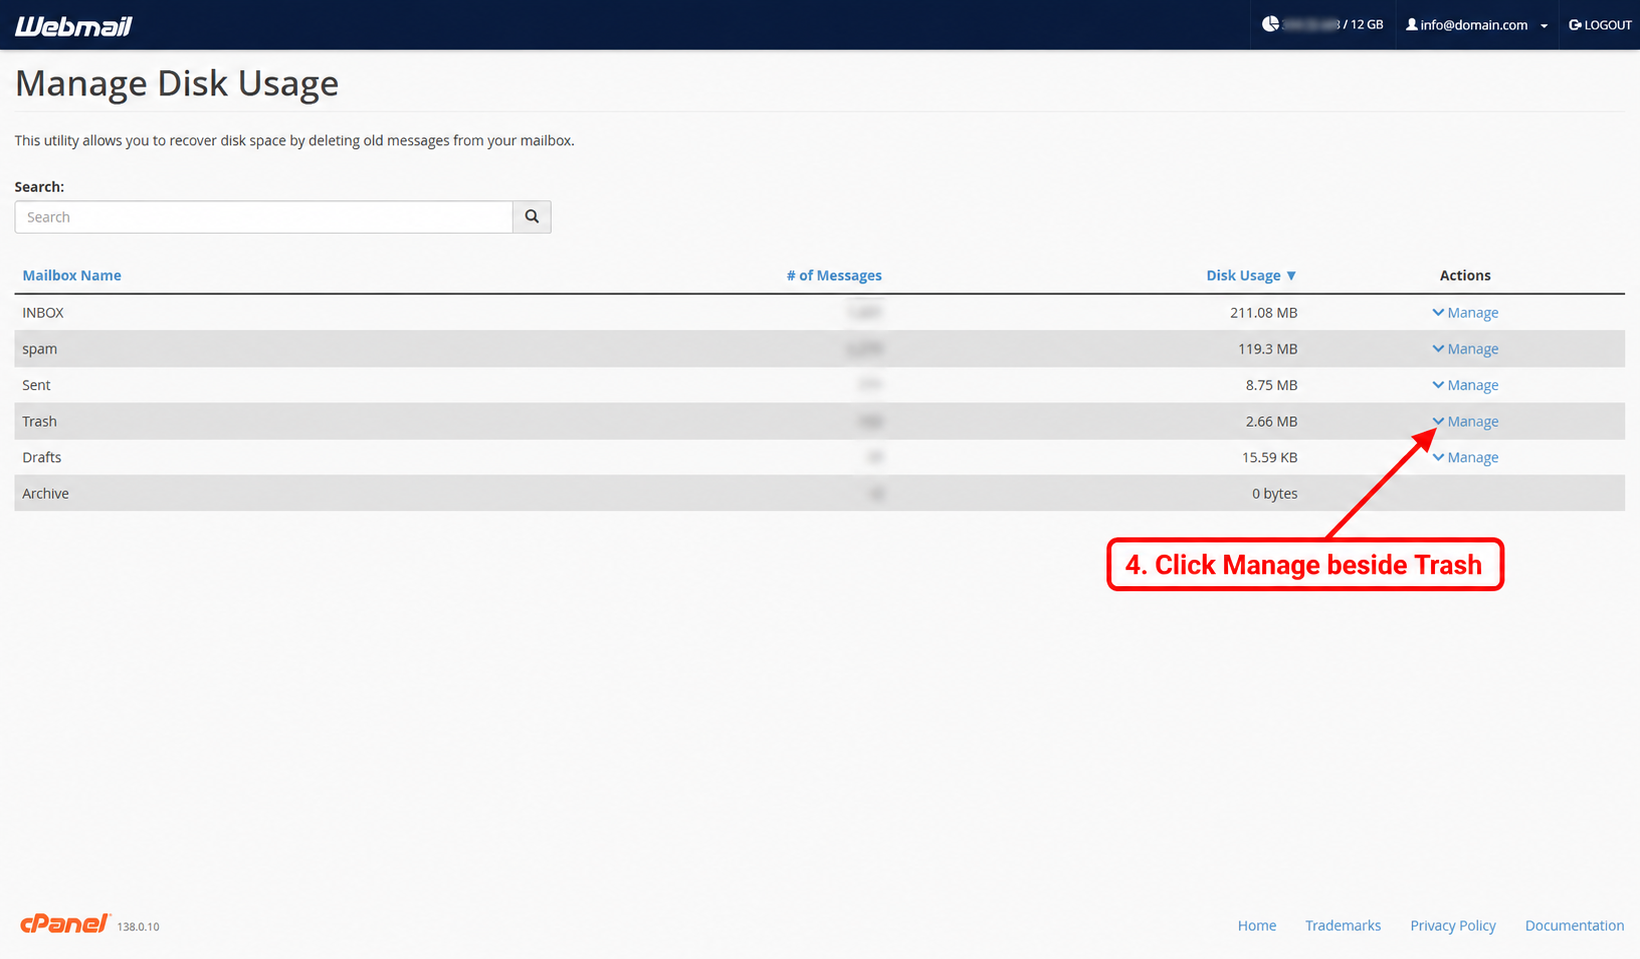Click the cPanel logo in footer

(x=64, y=924)
